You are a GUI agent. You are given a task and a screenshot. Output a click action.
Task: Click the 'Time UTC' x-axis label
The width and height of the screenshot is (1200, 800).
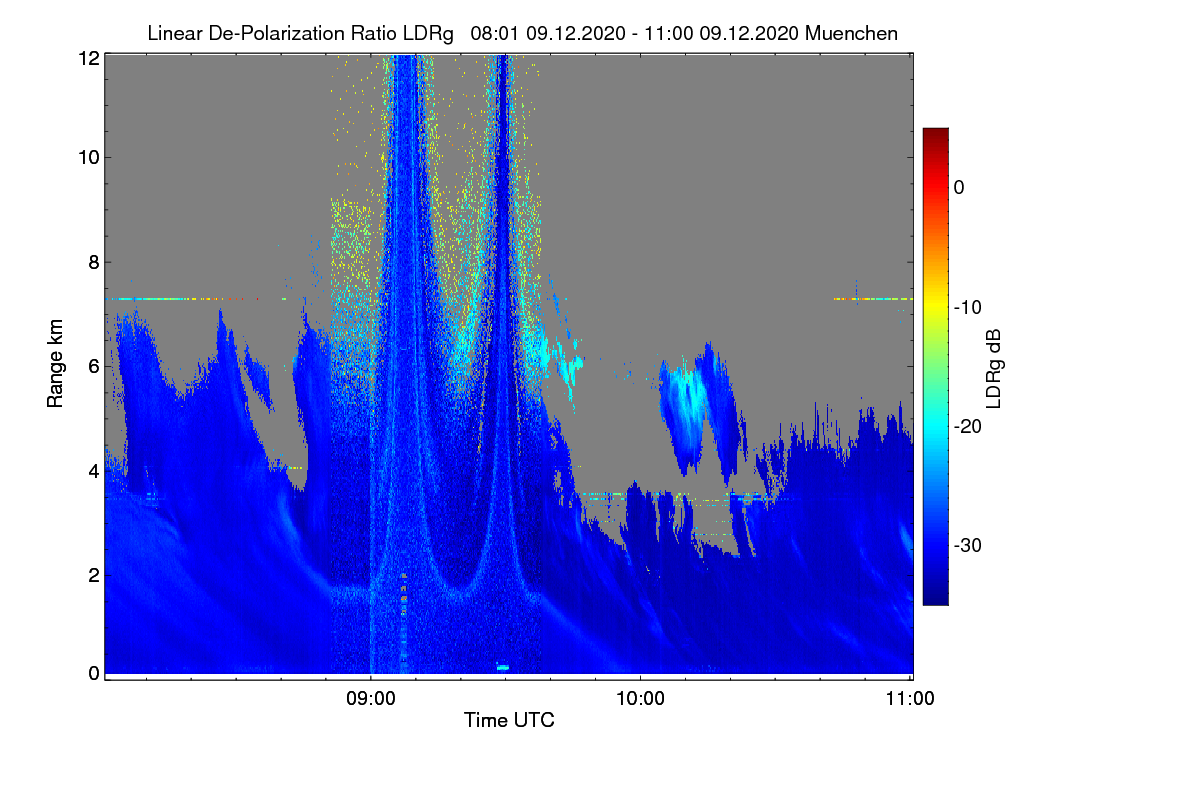[x=509, y=720]
